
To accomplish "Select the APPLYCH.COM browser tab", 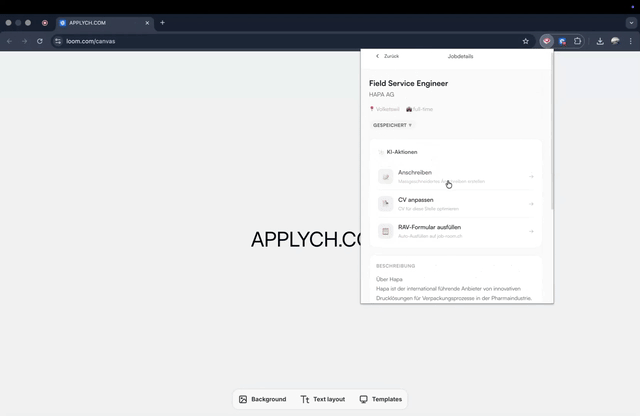I will click(105, 23).
